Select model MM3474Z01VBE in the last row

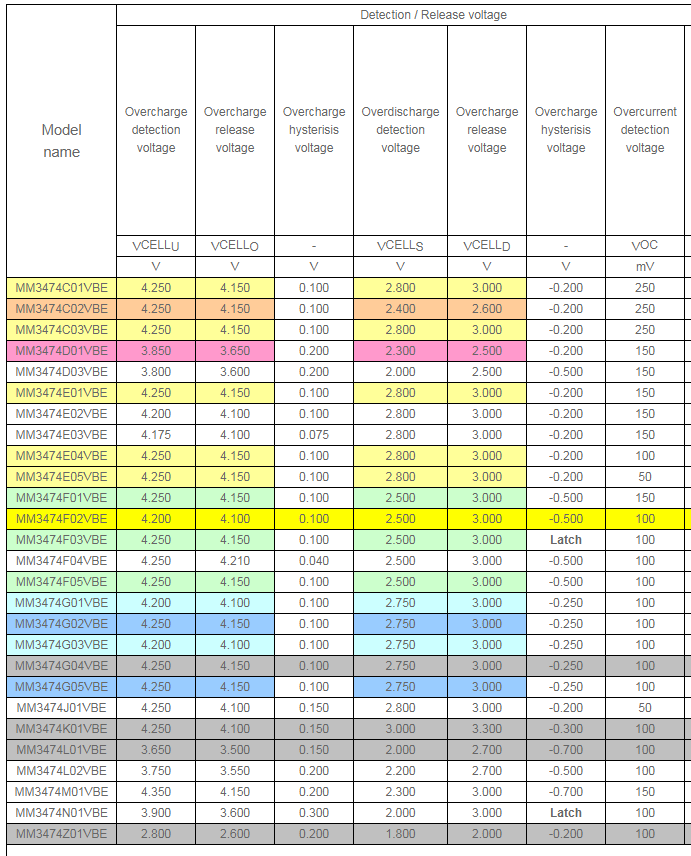pyautogui.click(x=61, y=834)
